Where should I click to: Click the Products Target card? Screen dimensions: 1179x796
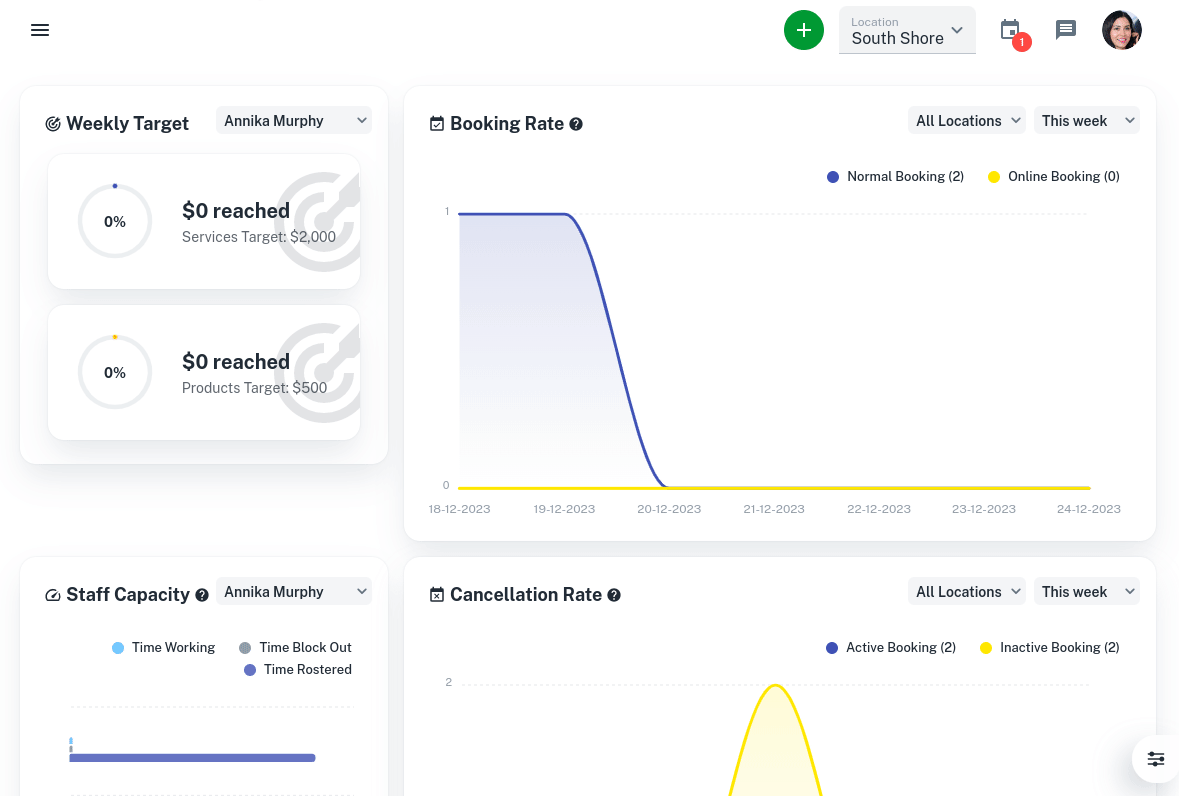tap(204, 373)
